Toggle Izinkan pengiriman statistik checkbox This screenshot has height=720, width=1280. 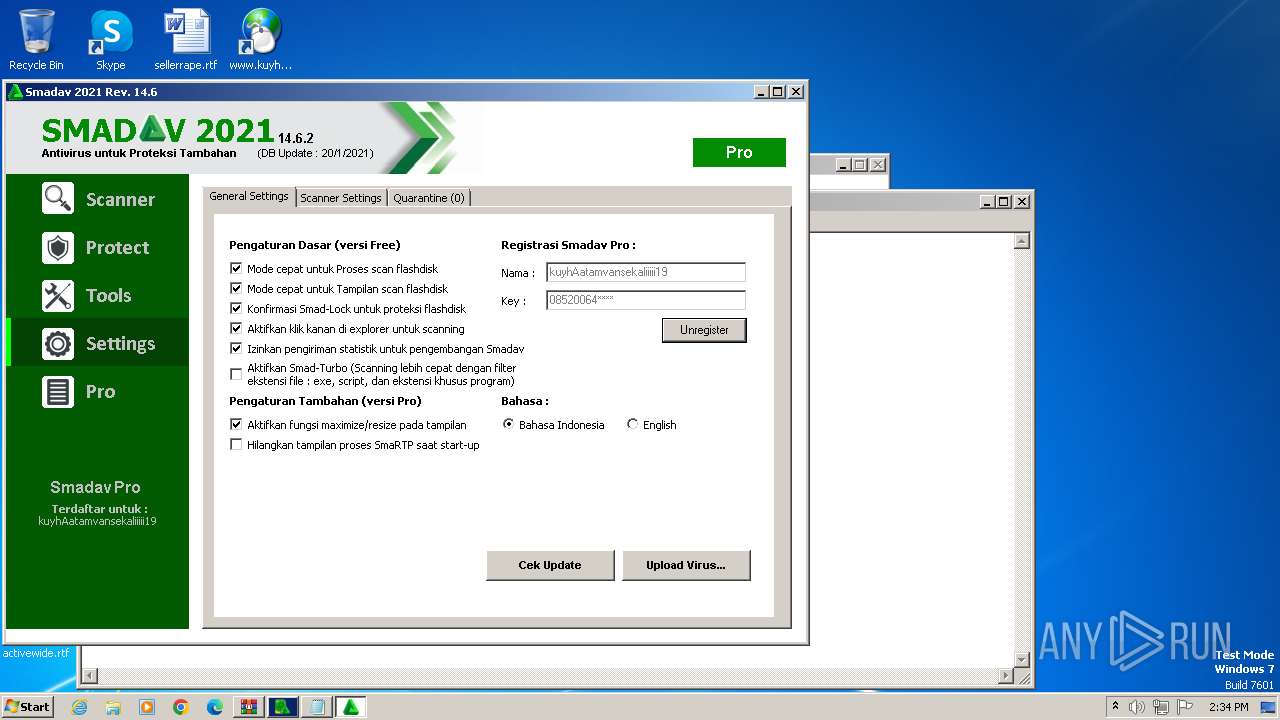click(x=236, y=349)
